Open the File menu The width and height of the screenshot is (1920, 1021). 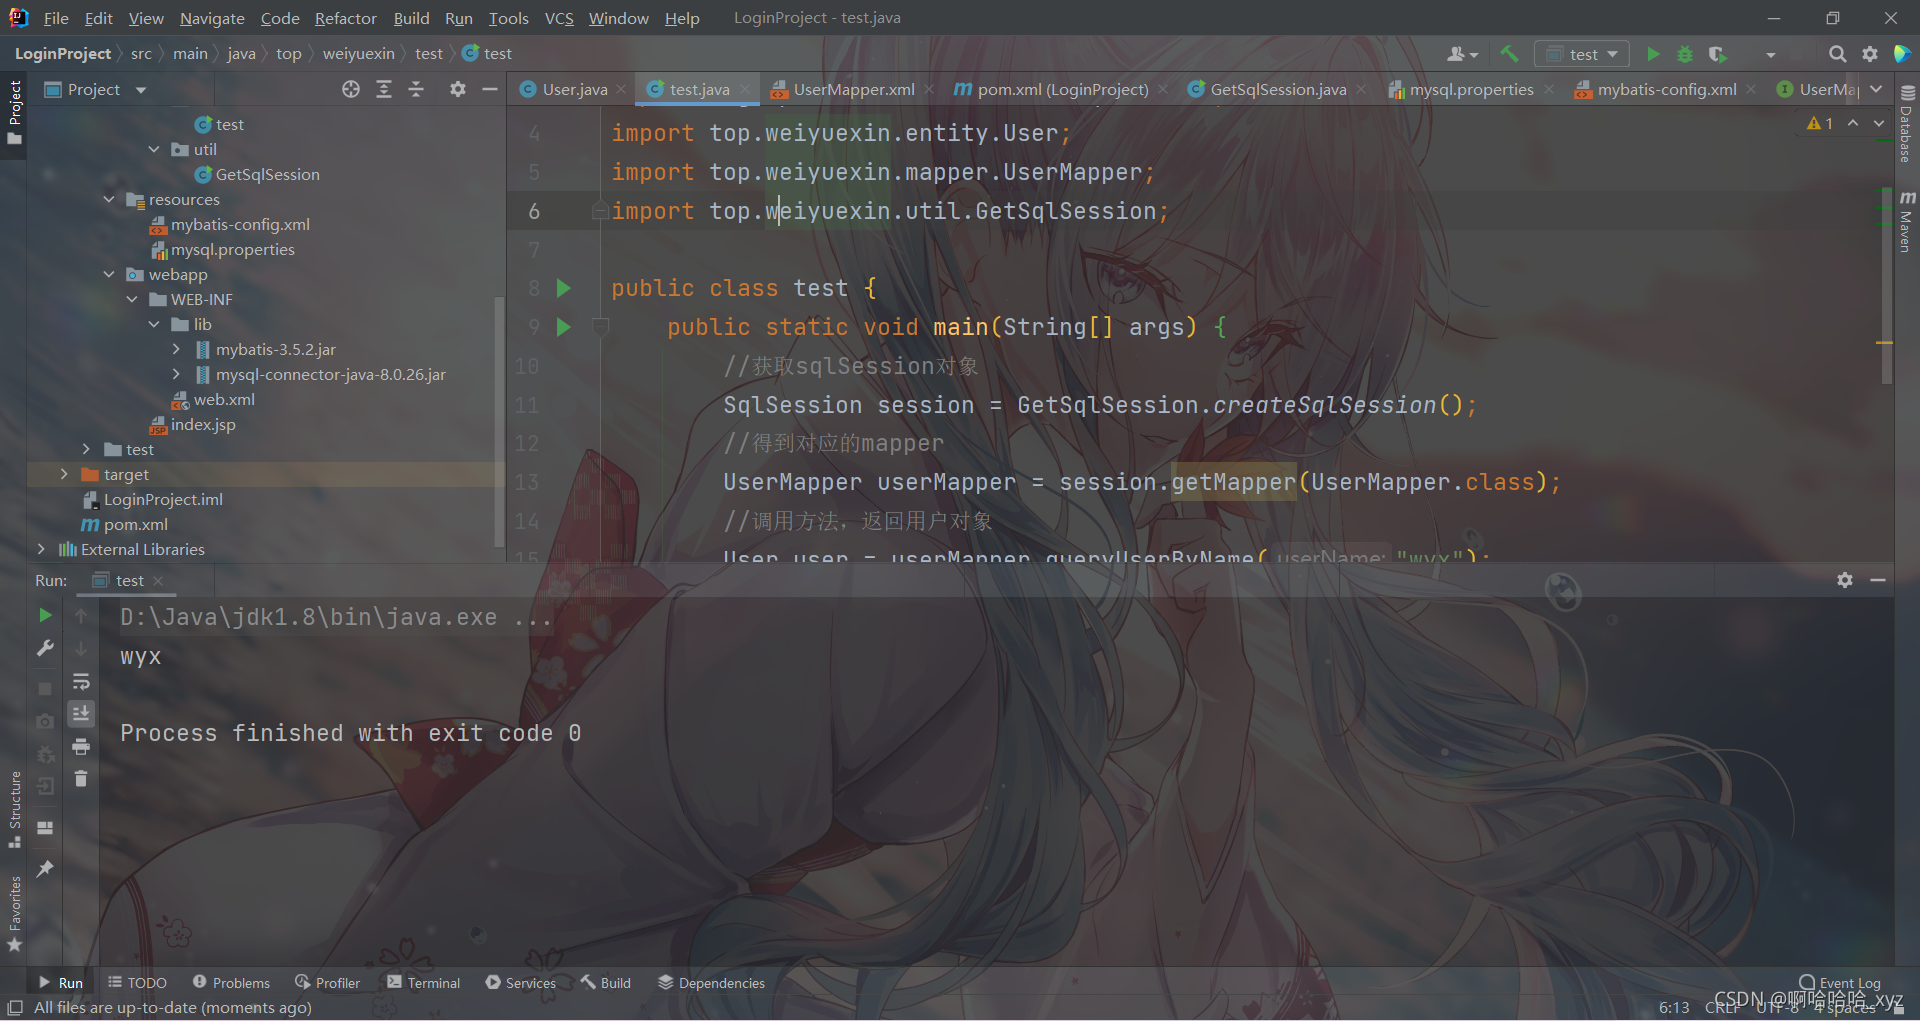point(56,18)
